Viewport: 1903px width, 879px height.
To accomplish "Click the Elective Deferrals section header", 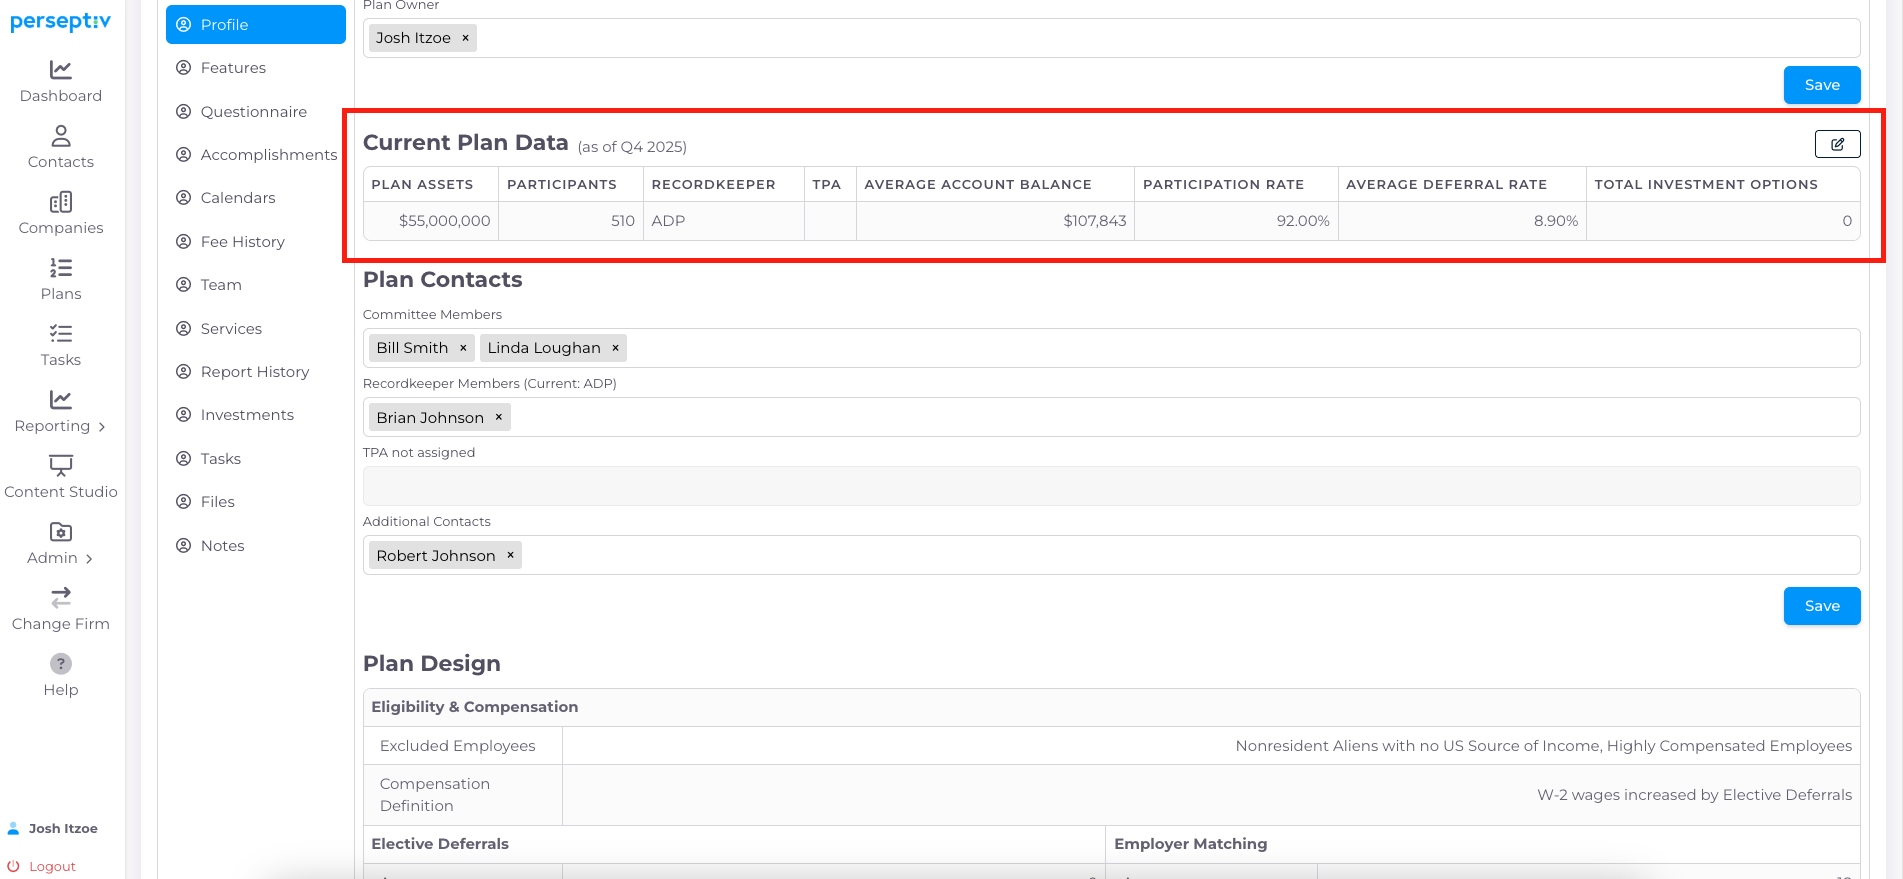I will [x=440, y=844].
